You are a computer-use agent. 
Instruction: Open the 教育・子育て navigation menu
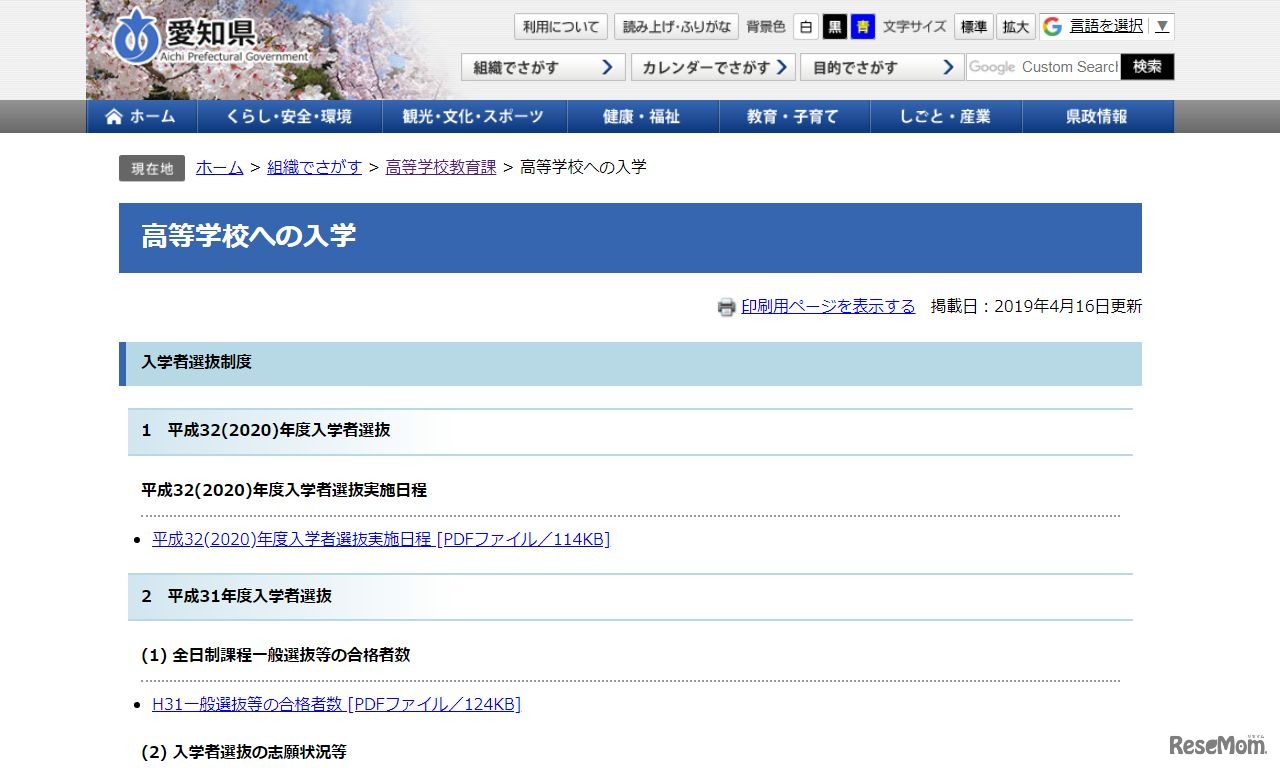pos(795,116)
